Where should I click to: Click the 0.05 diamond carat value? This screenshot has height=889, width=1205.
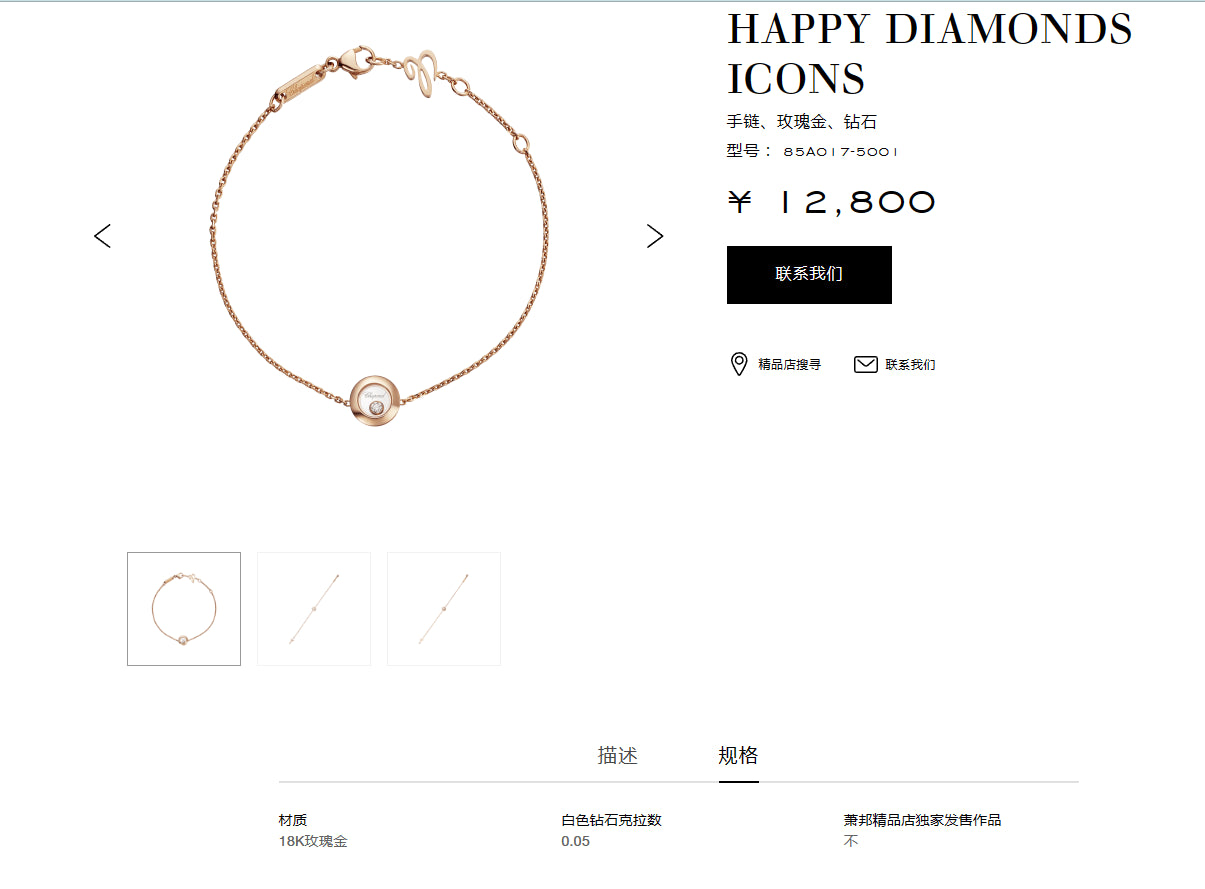(x=576, y=841)
